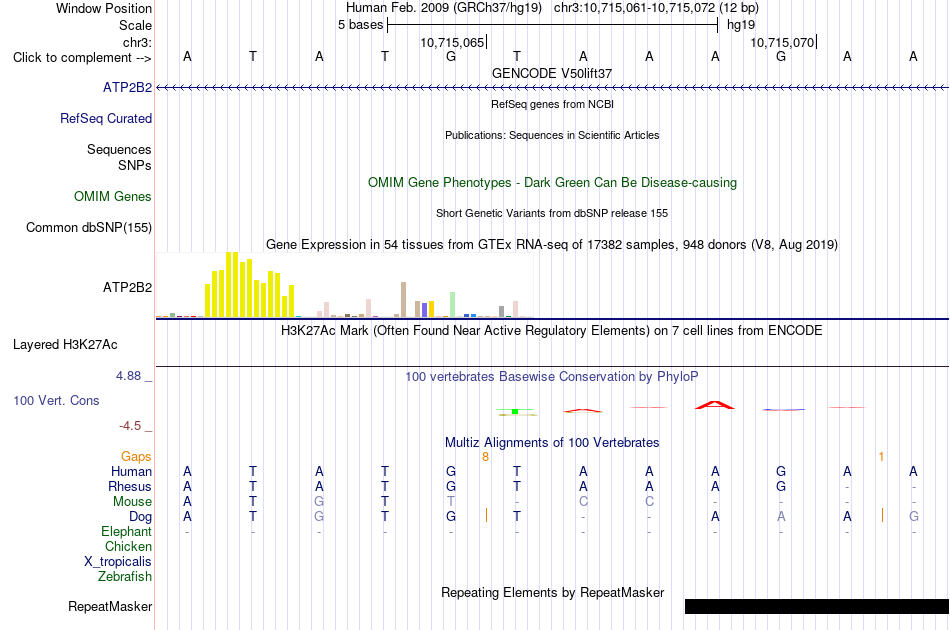This screenshot has width=950, height=630.
Task: Click the 4.88 PhyloP upper scale value
Action: (x=128, y=376)
